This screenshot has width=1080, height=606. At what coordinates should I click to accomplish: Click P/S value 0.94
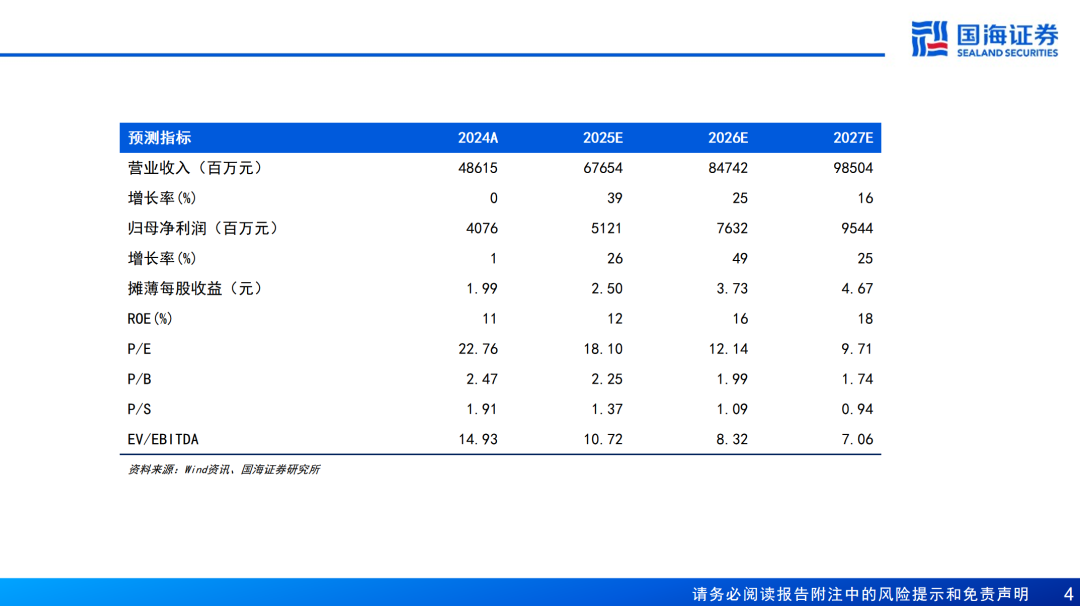[x=857, y=409]
